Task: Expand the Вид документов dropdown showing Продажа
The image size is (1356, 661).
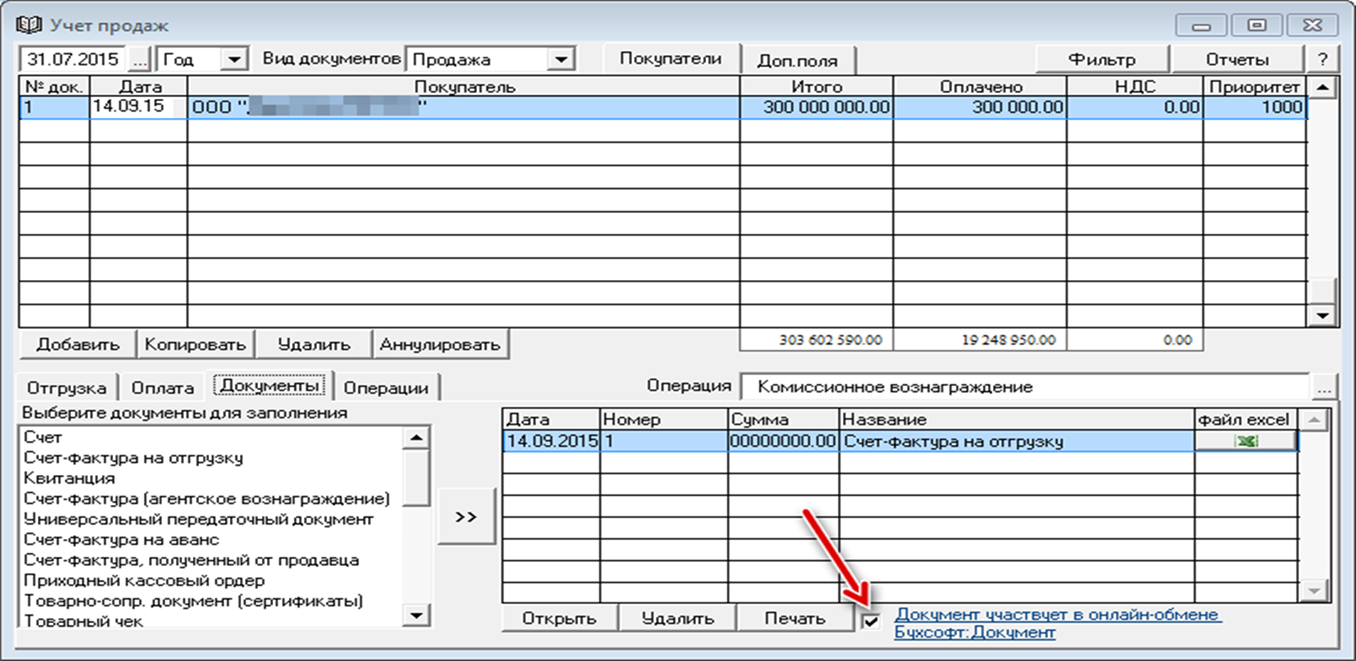Action: point(562,60)
